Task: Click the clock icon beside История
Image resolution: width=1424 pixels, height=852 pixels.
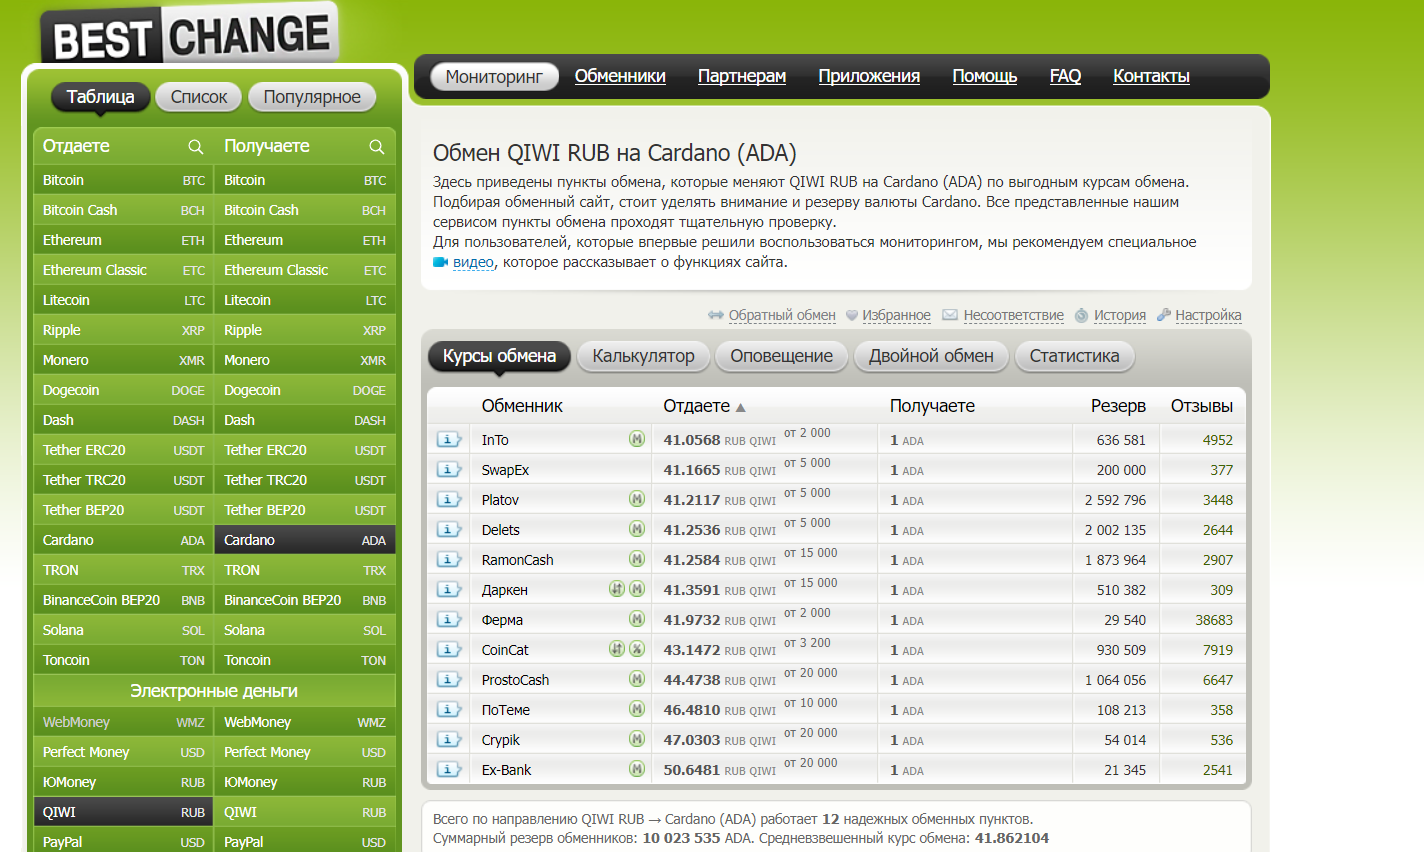Action: coord(1081,316)
